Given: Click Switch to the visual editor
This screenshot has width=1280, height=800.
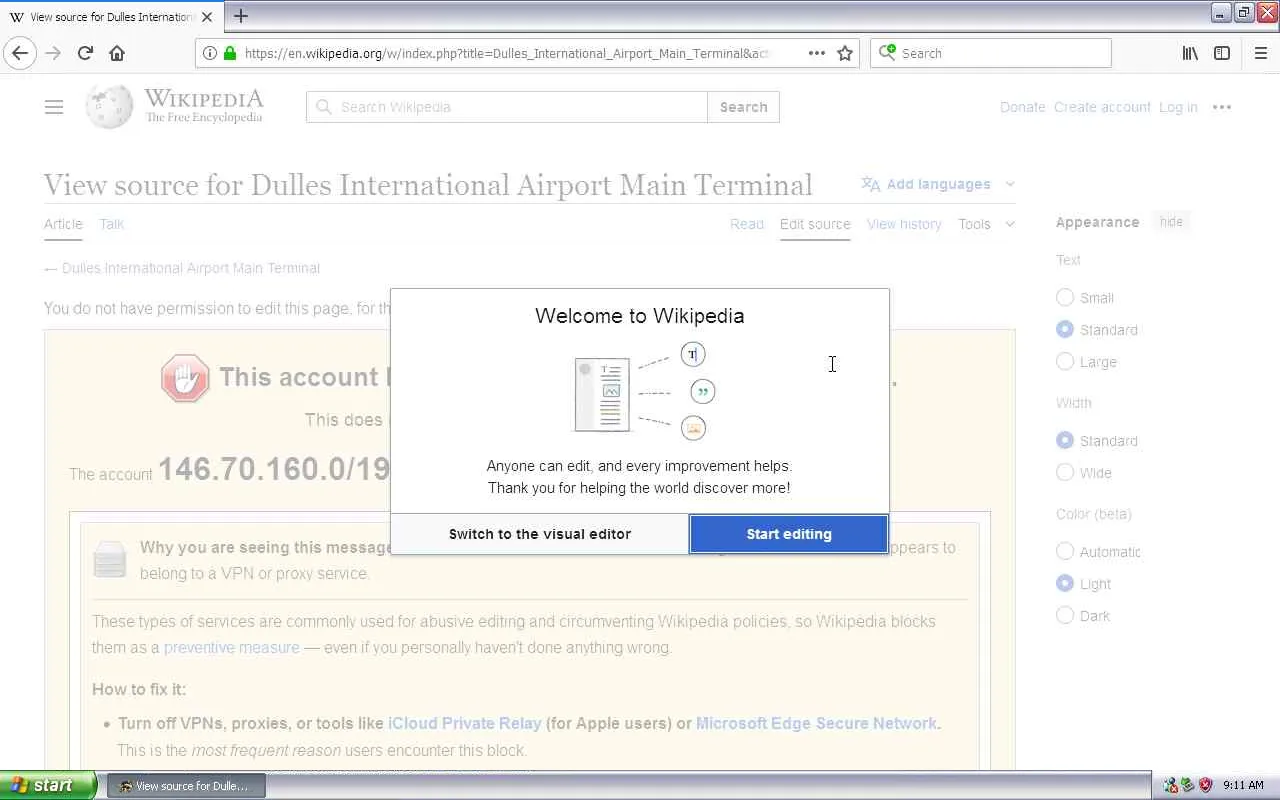Looking at the screenshot, I should click(540, 534).
